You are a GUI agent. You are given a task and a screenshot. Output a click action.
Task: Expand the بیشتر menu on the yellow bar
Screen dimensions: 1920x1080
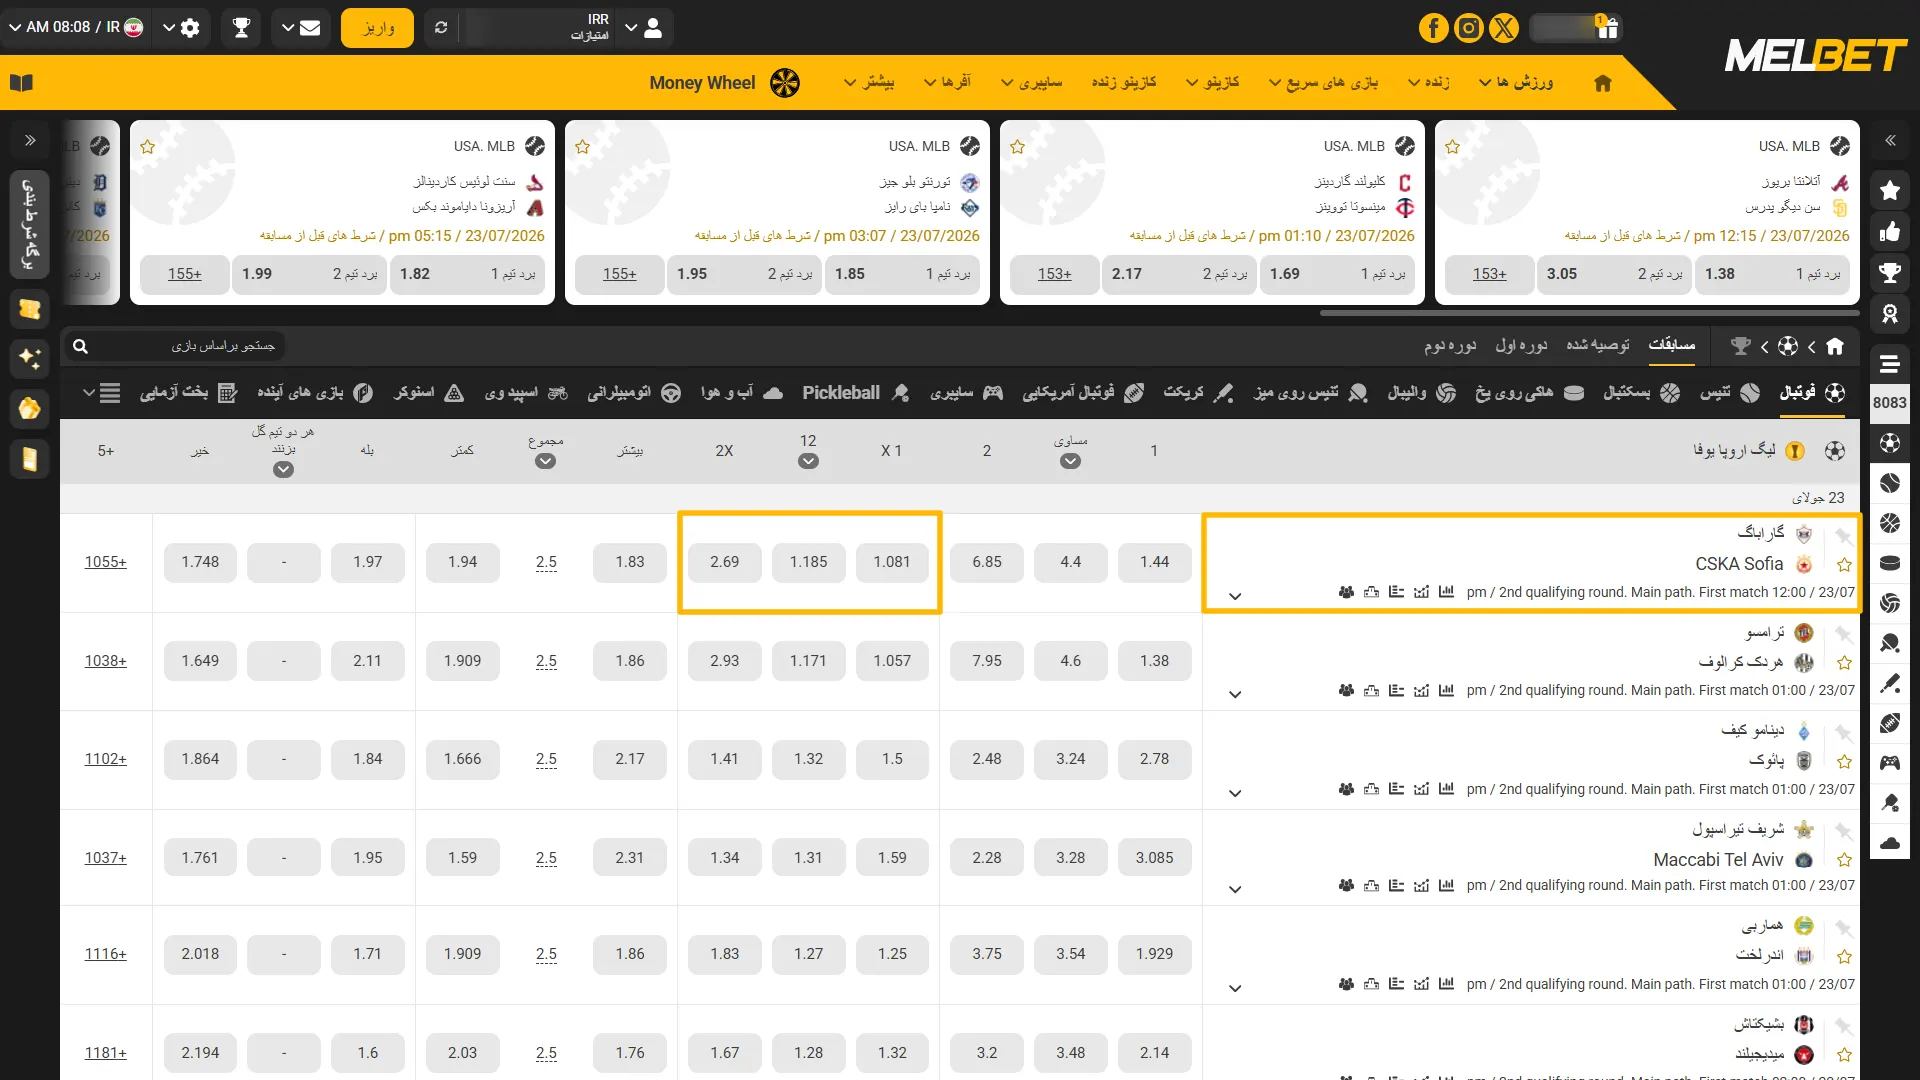tap(869, 82)
